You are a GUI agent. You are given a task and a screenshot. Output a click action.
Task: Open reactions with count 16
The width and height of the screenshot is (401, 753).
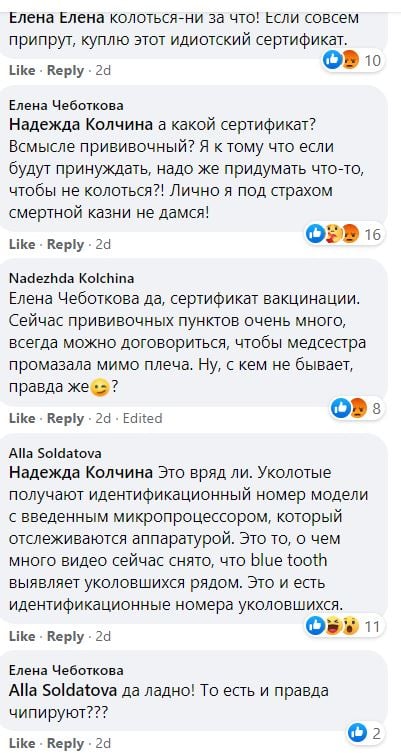(x=345, y=234)
